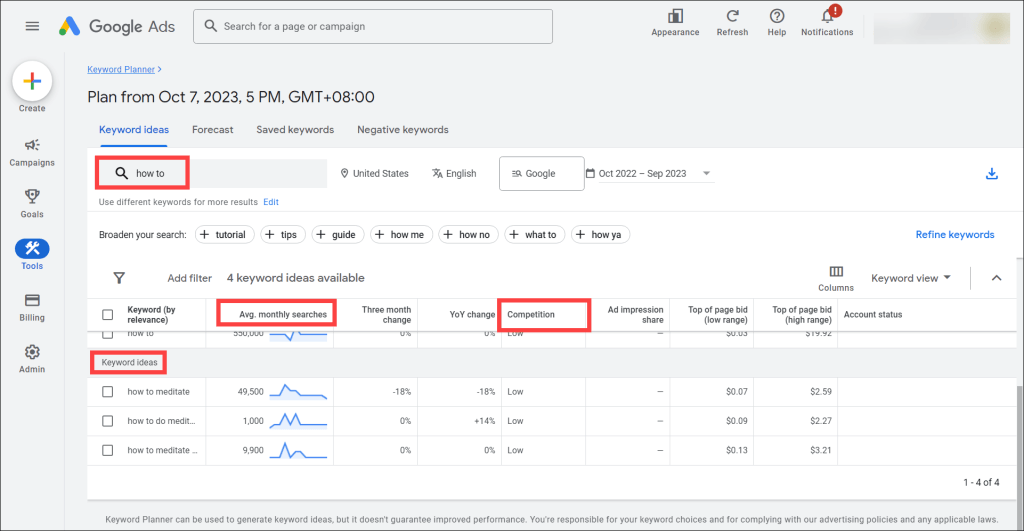Image resolution: width=1024 pixels, height=531 pixels.
Task: Open Admin in the sidebar
Action: [x=32, y=359]
